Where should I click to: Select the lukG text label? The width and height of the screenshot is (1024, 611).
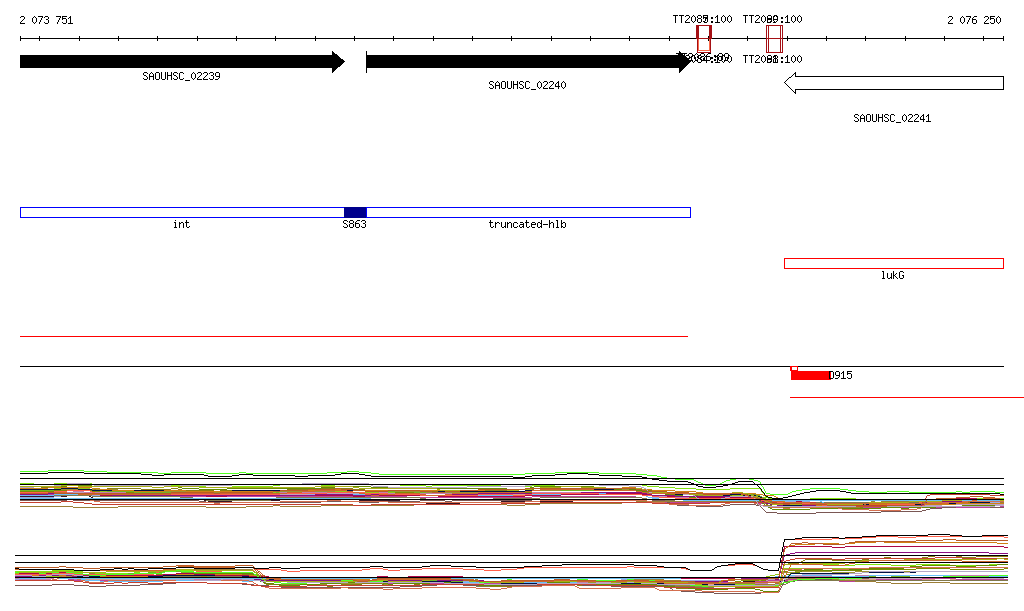[892, 275]
